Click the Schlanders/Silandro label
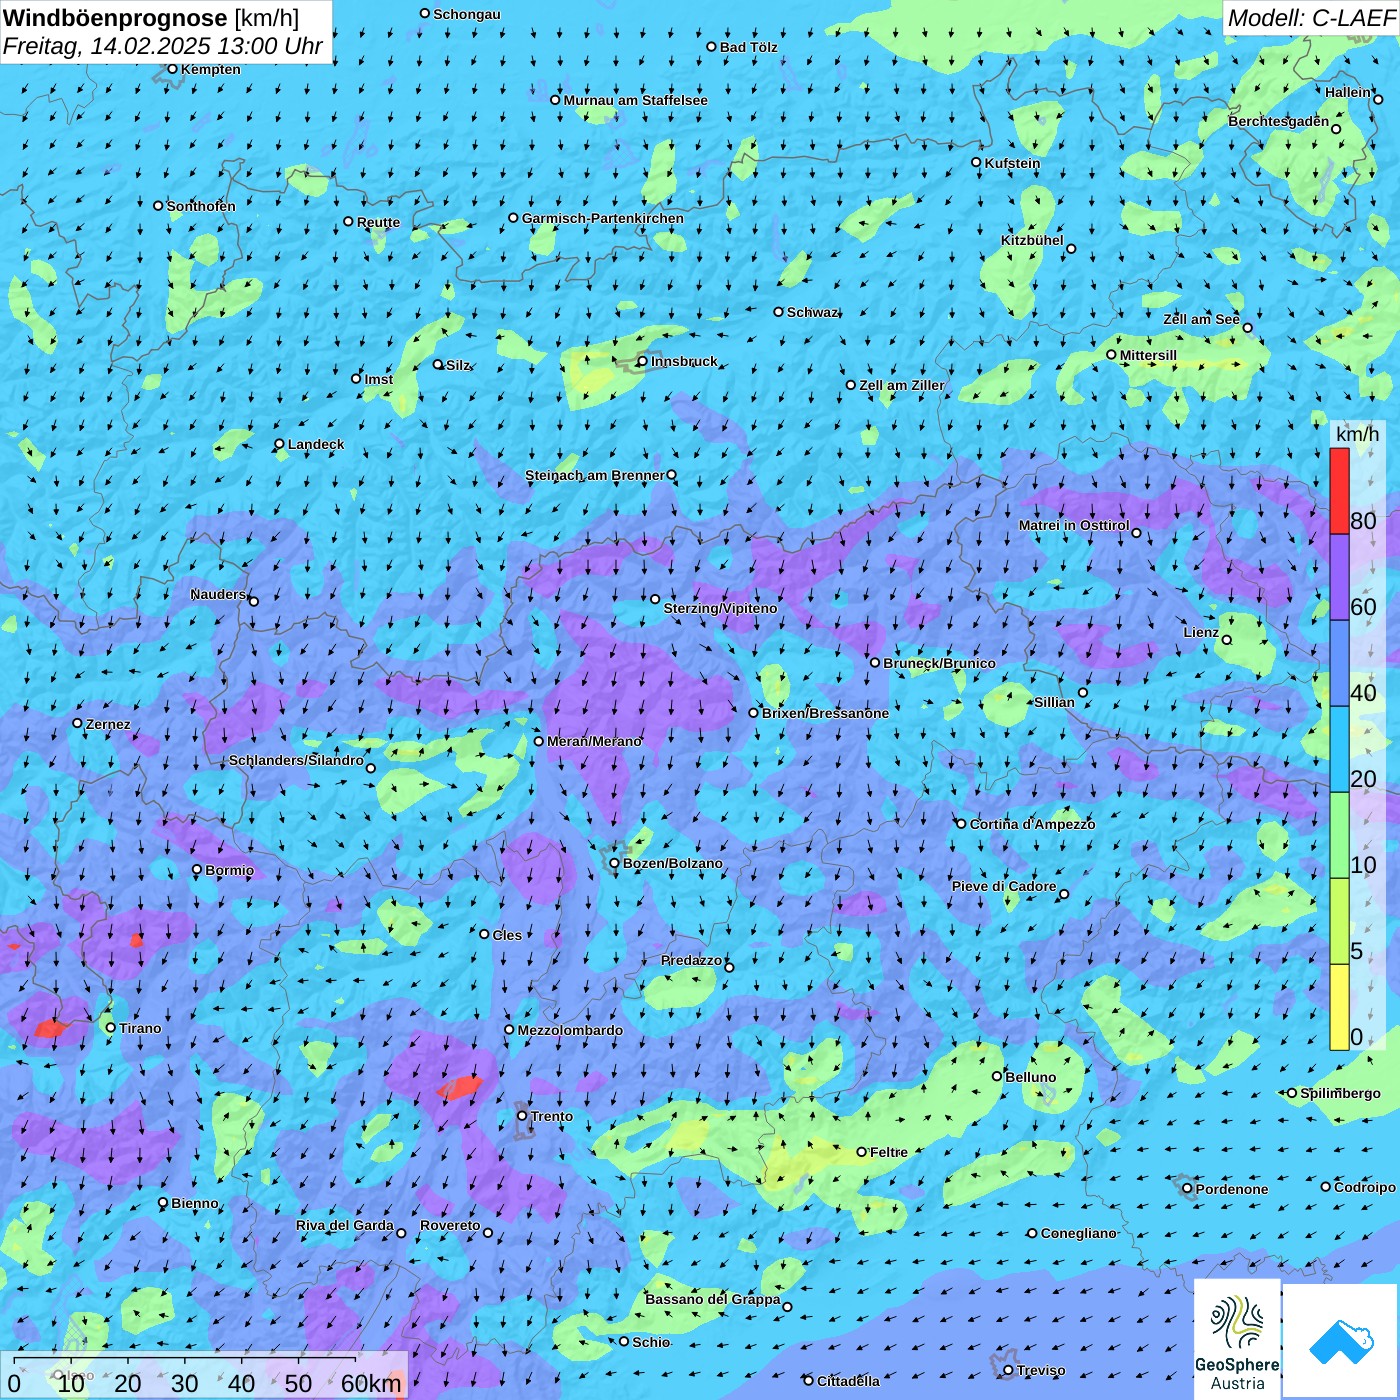Image resolution: width=1400 pixels, height=1400 pixels. (x=297, y=760)
